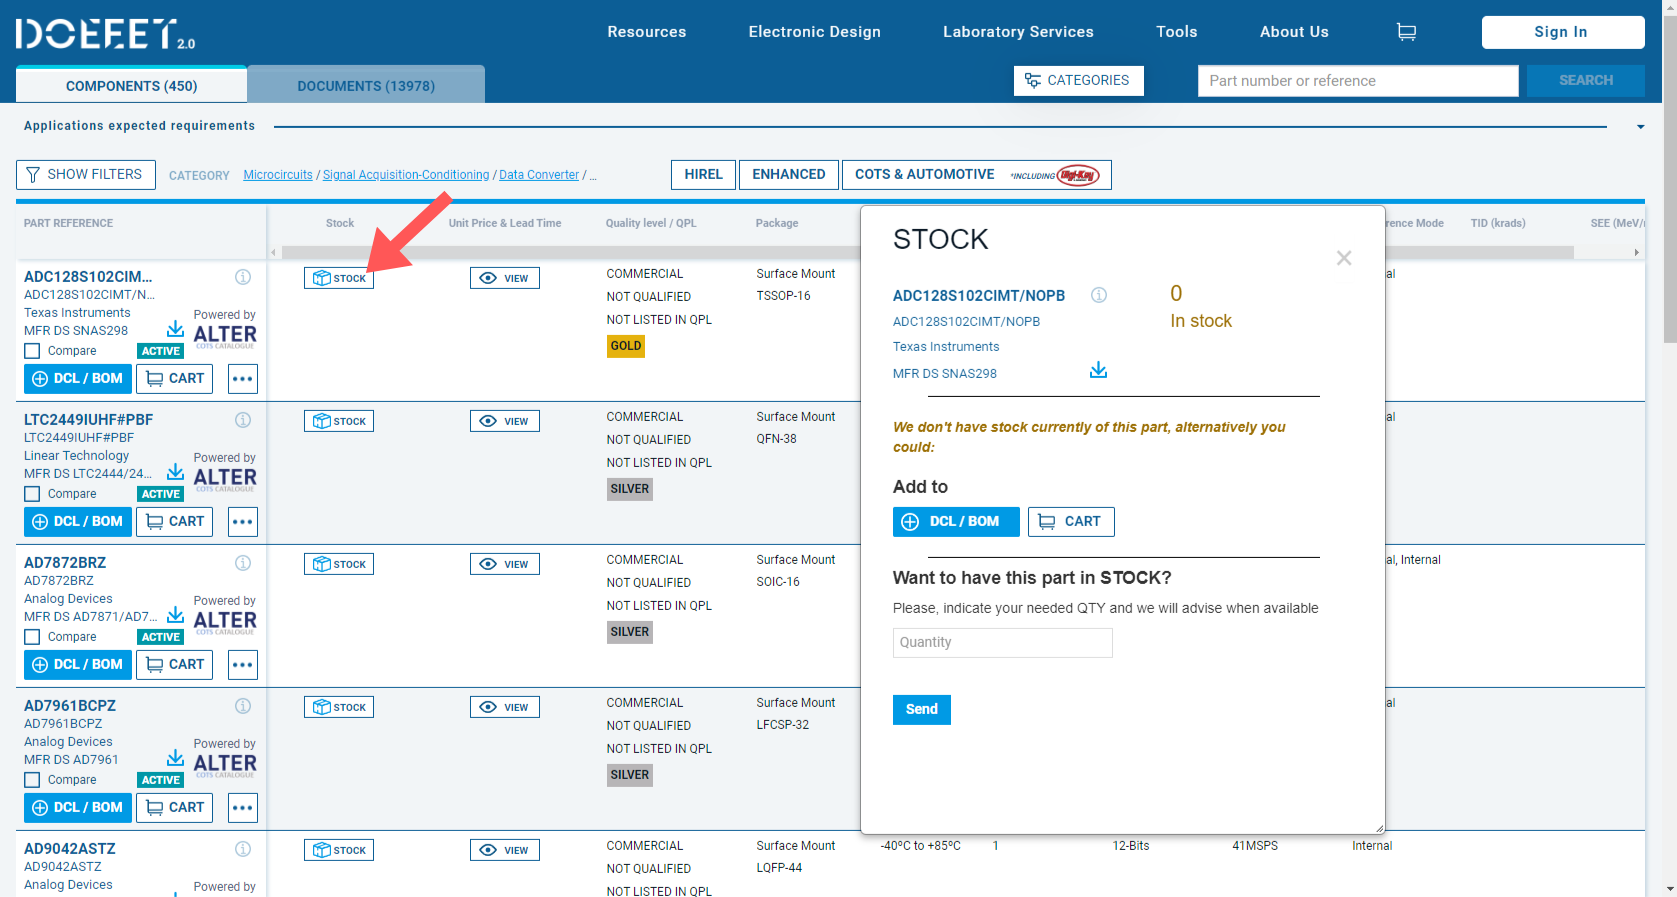
Task: Add to DCL / BOM in Stock popup
Action: (x=956, y=522)
